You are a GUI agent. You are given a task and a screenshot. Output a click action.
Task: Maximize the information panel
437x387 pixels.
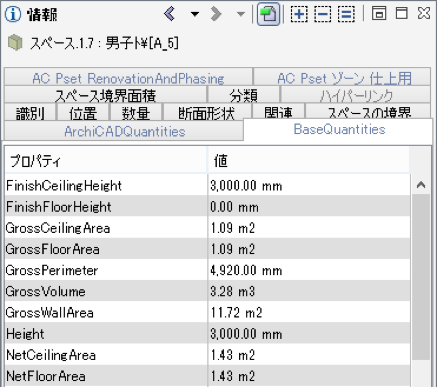[x=402, y=13]
